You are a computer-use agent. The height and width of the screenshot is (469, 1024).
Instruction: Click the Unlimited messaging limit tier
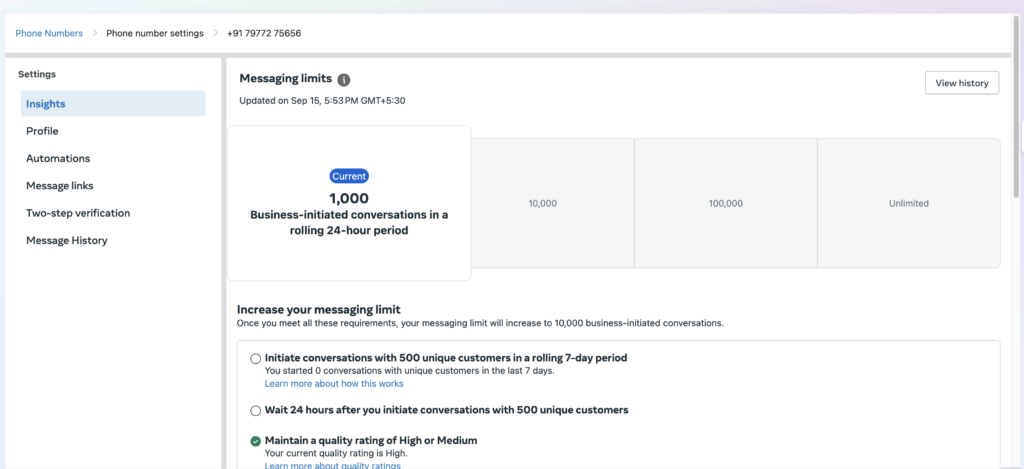coord(908,203)
